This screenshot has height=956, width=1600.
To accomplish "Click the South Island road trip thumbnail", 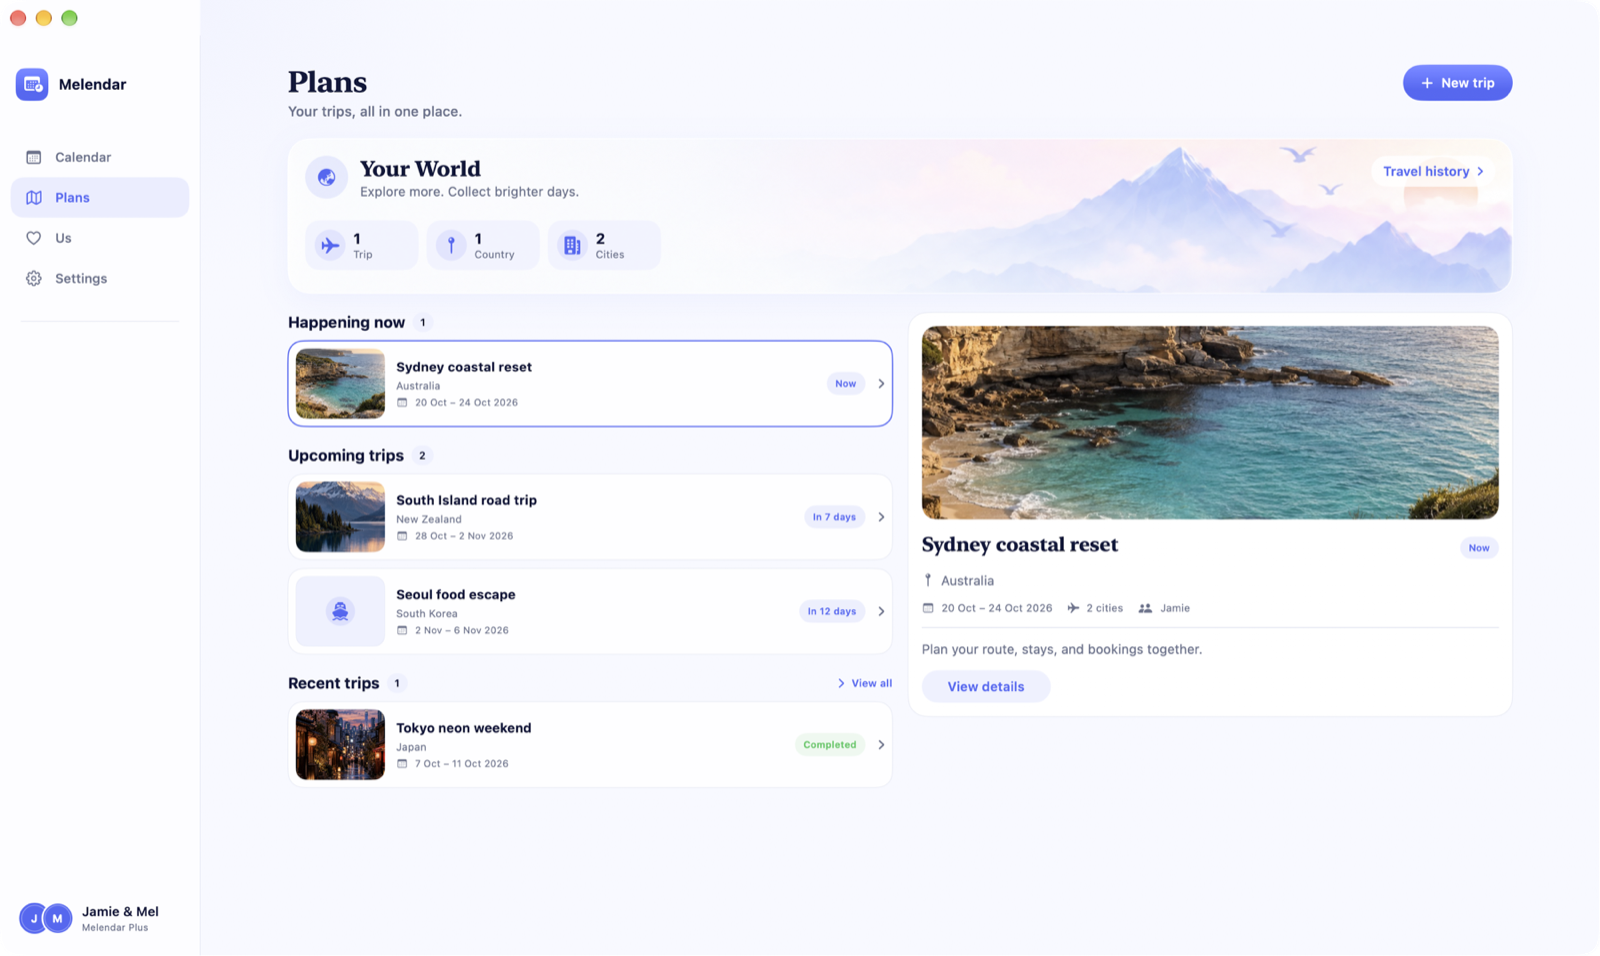I will 340,517.
